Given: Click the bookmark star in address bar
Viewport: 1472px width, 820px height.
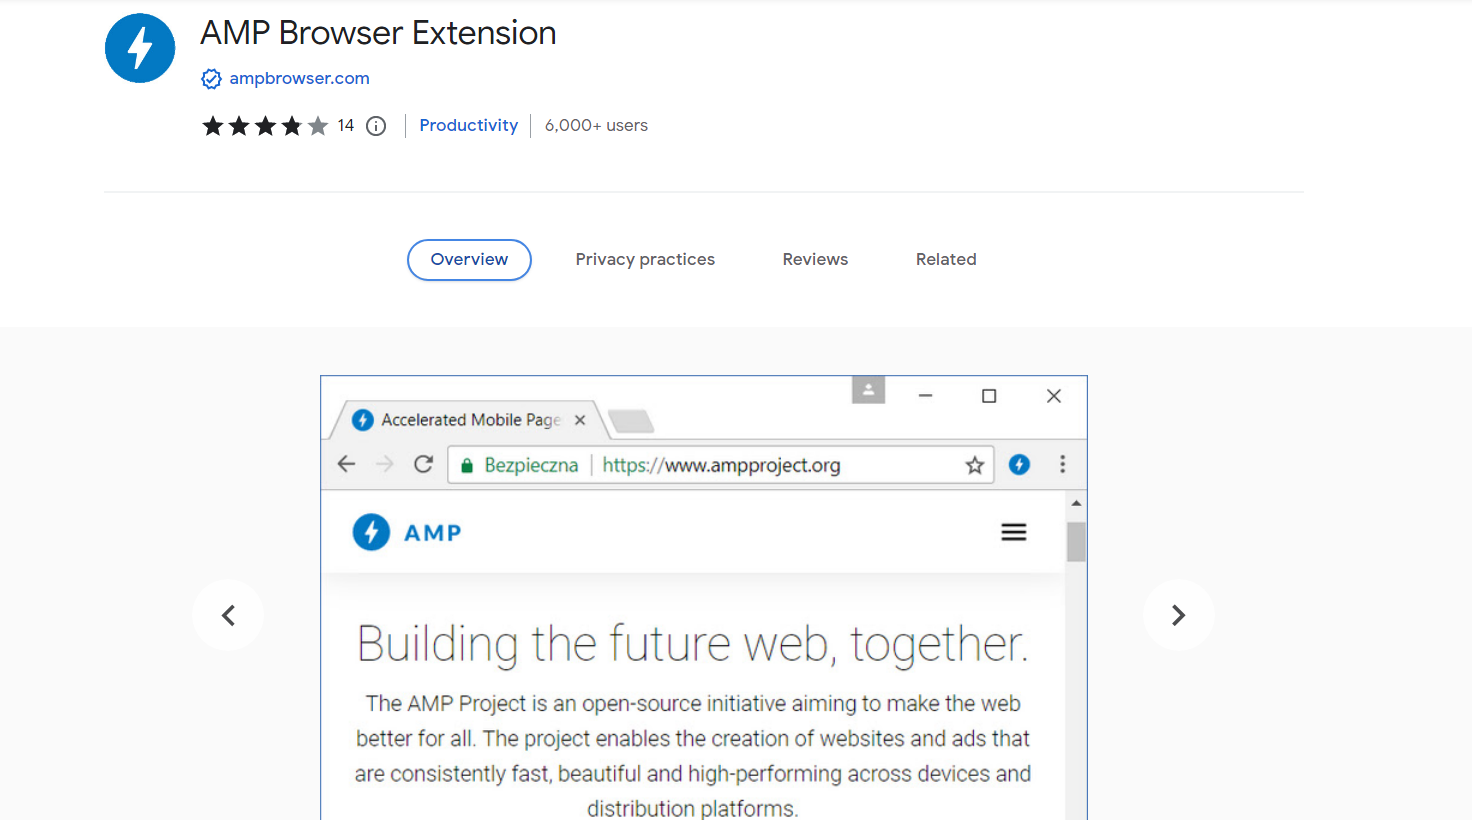Looking at the screenshot, I should [975, 465].
